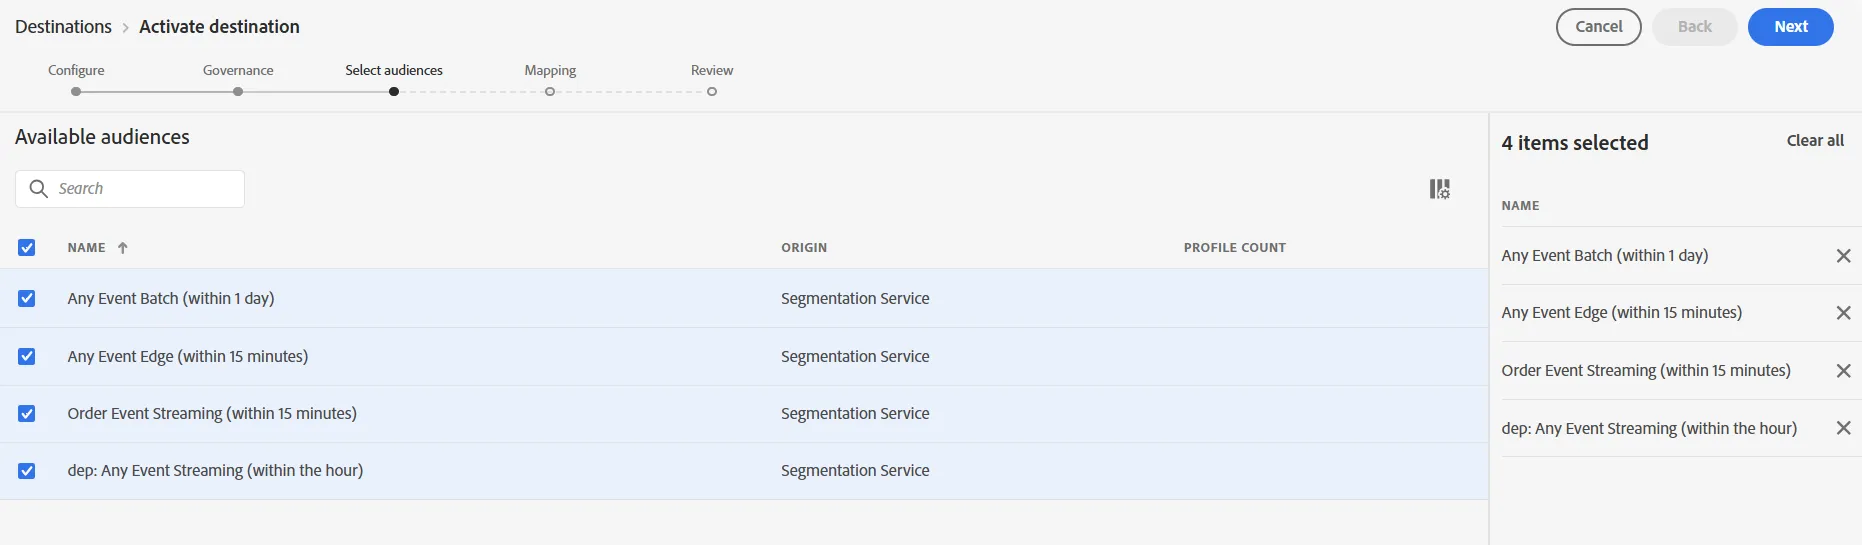Remove Order Event Streaming from the selected list
Image resolution: width=1862 pixels, height=545 pixels.
[1843, 371]
